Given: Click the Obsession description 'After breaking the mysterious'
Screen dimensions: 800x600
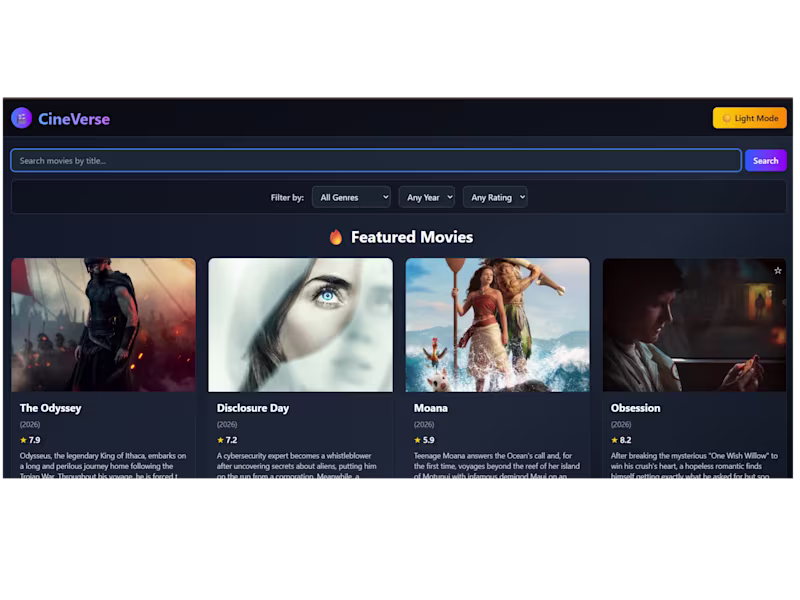Looking at the screenshot, I should [x=694, y=465].
